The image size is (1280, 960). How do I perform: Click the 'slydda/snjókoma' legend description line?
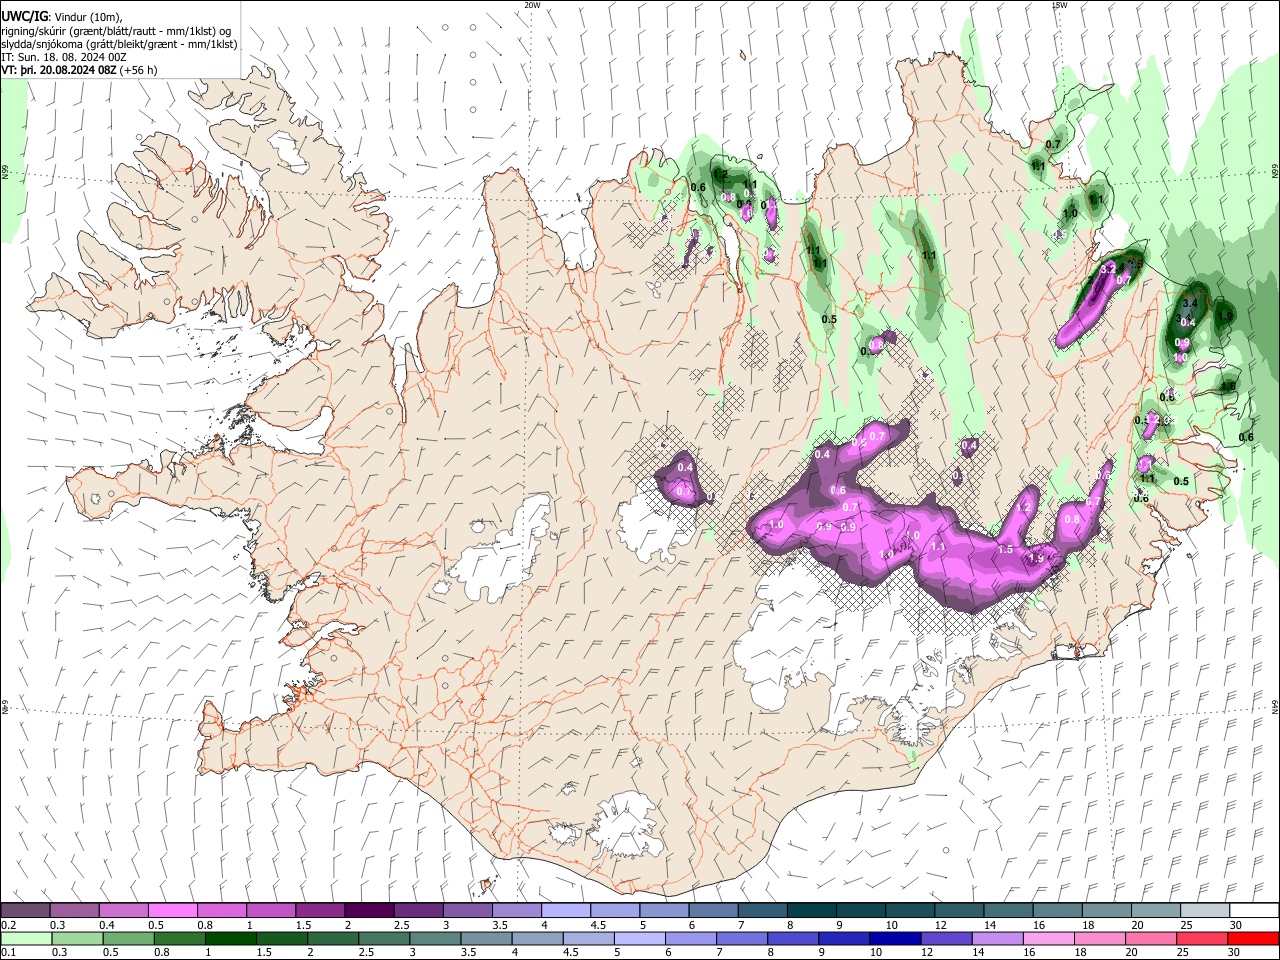point(119,44)
